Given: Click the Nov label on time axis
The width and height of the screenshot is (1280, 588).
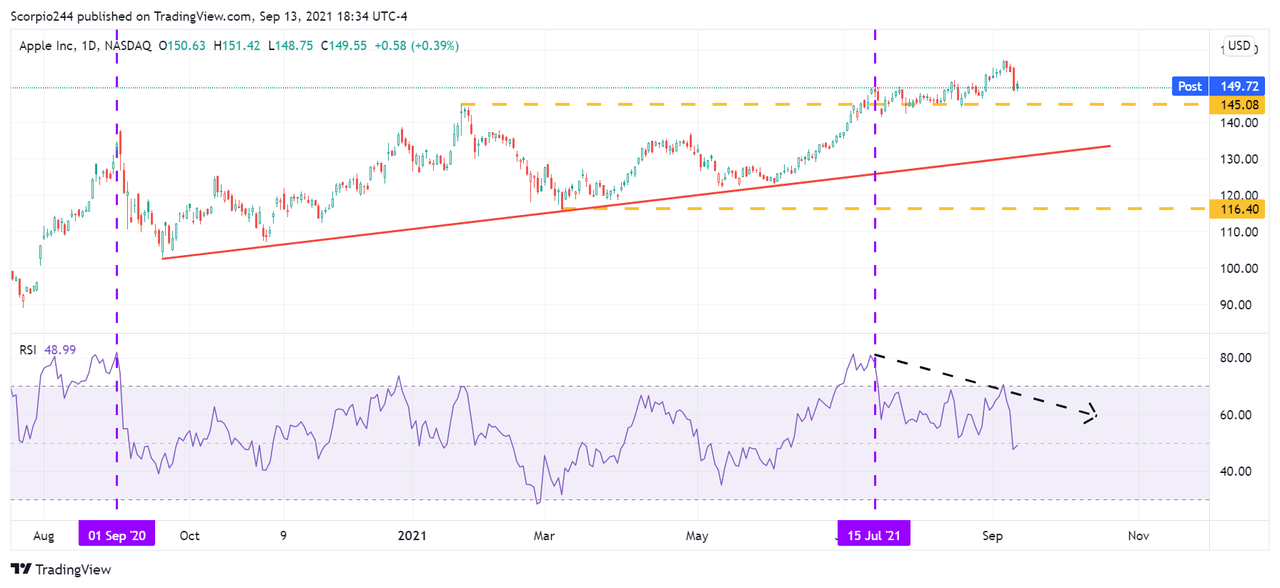Looking at the screenshot, I should click(x=1139, y=536).
